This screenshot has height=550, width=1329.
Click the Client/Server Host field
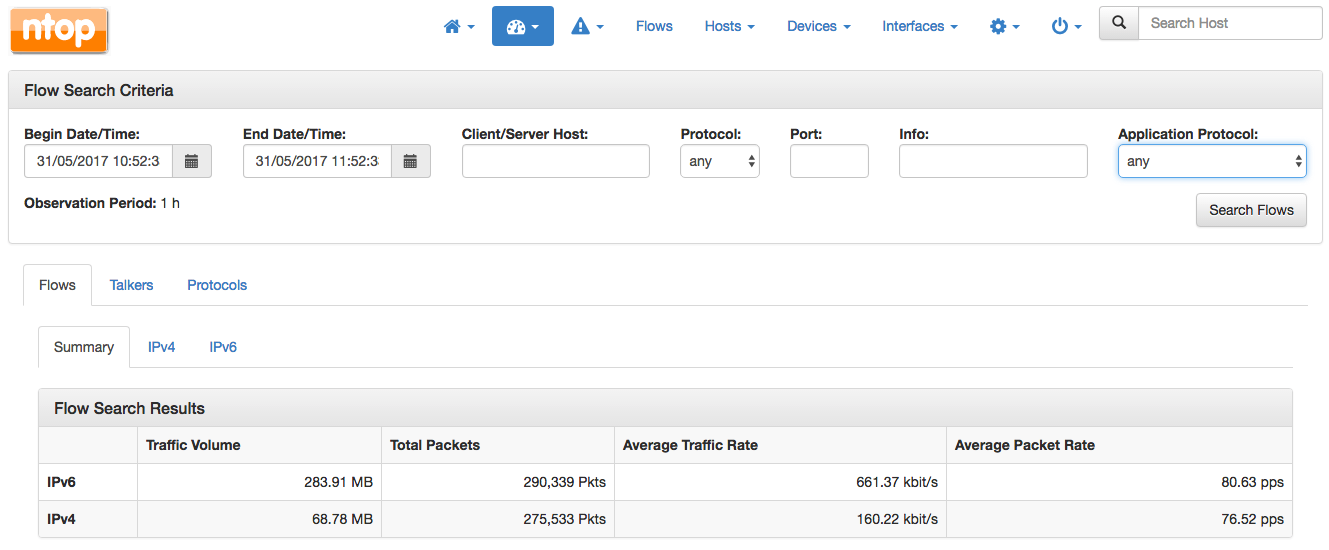tap(556, 161)
